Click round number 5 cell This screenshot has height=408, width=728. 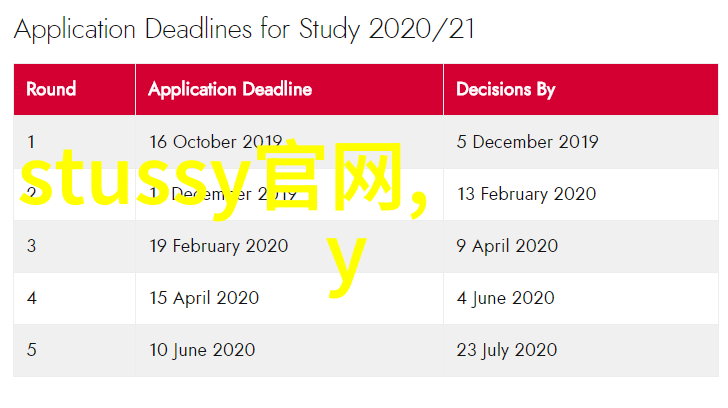point(32,350)
